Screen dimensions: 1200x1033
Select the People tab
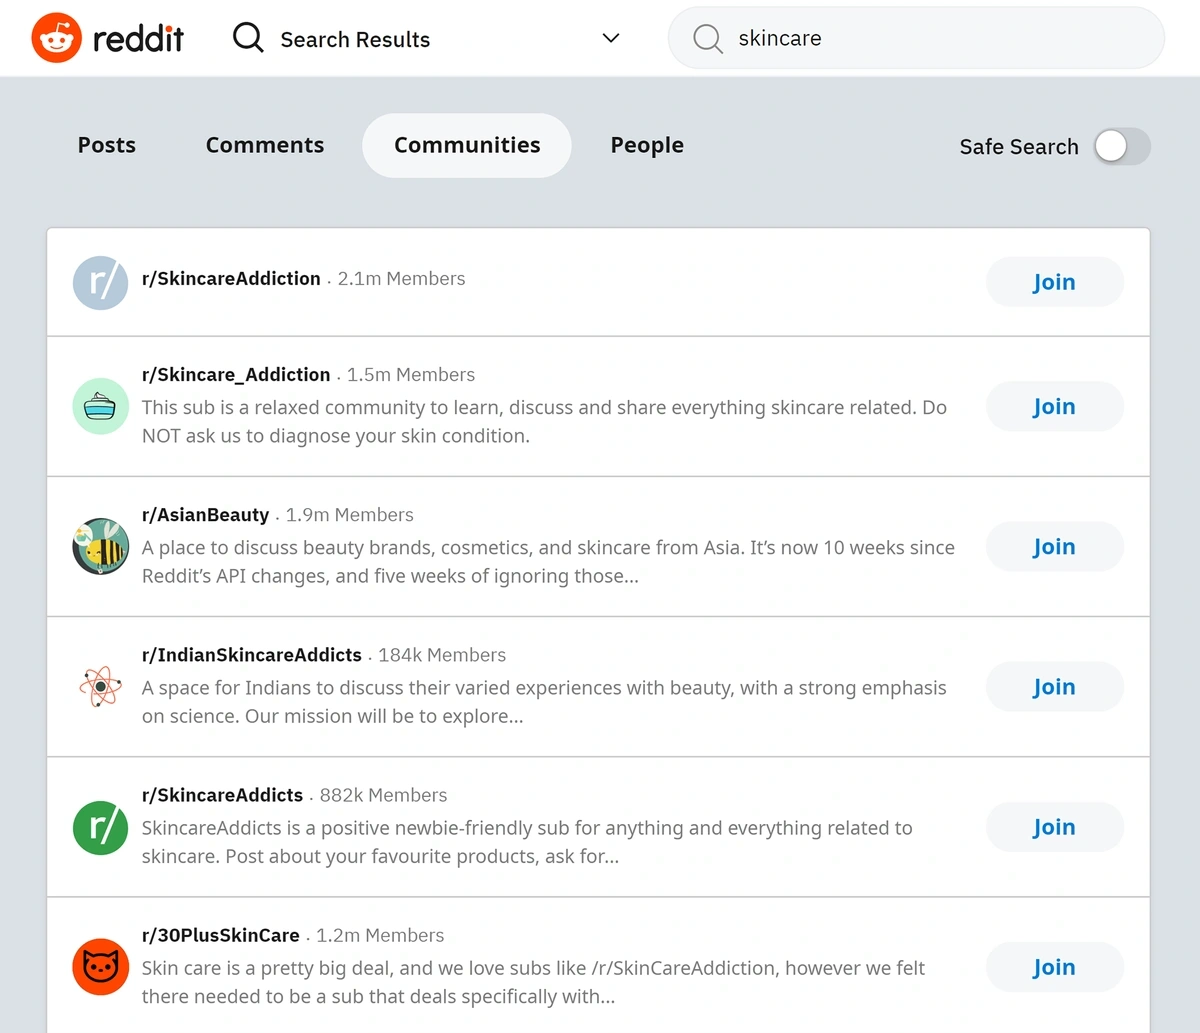[647, 145]
